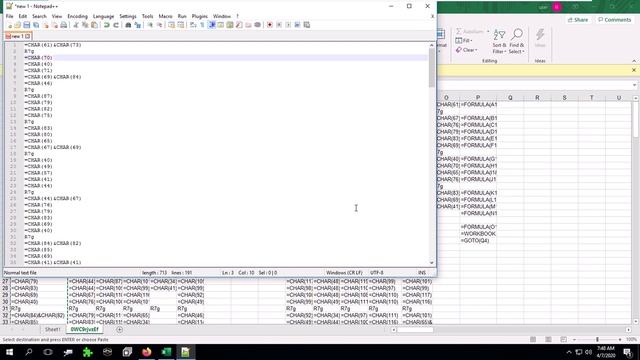Switch to Page Layout view in Excel
640x360 pixels.
548,340
